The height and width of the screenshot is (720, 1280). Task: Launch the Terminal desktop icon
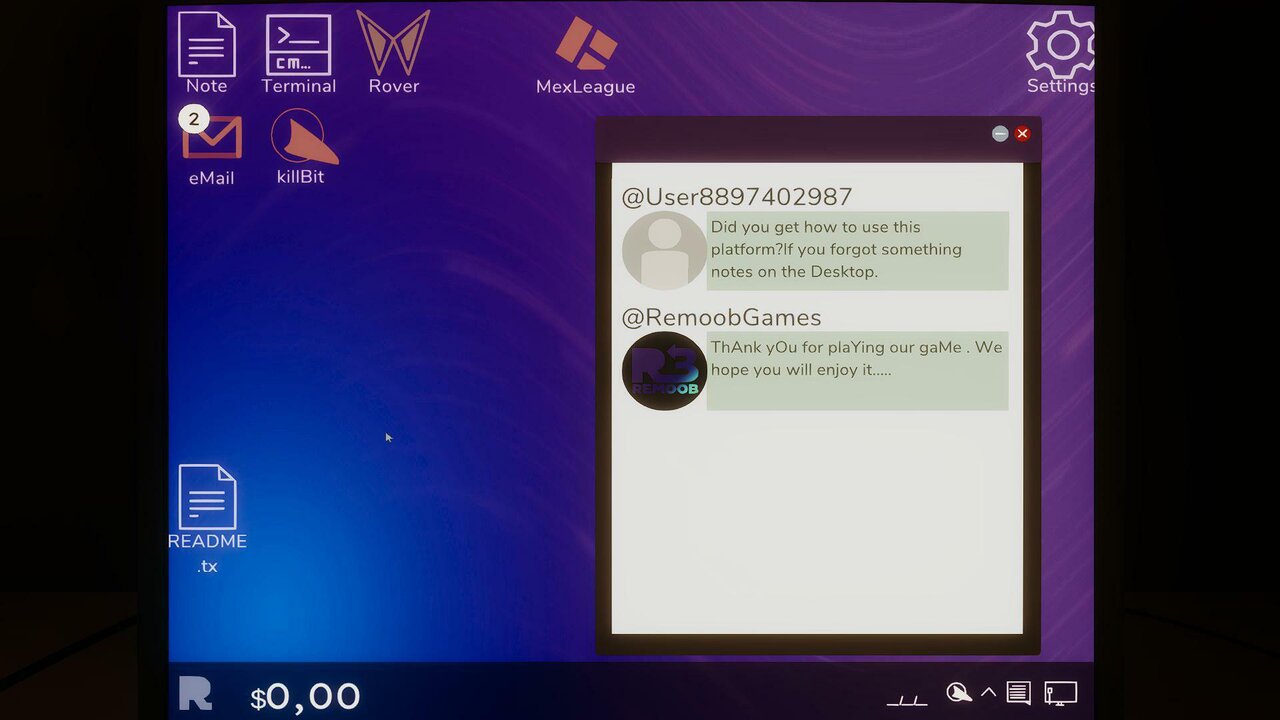pos(298,45)
